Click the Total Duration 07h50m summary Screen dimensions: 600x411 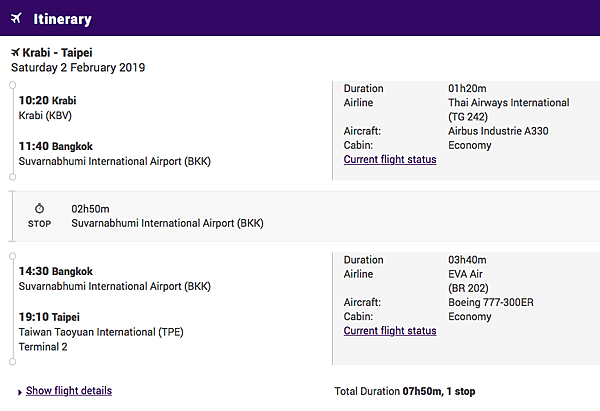click(405, 391)
